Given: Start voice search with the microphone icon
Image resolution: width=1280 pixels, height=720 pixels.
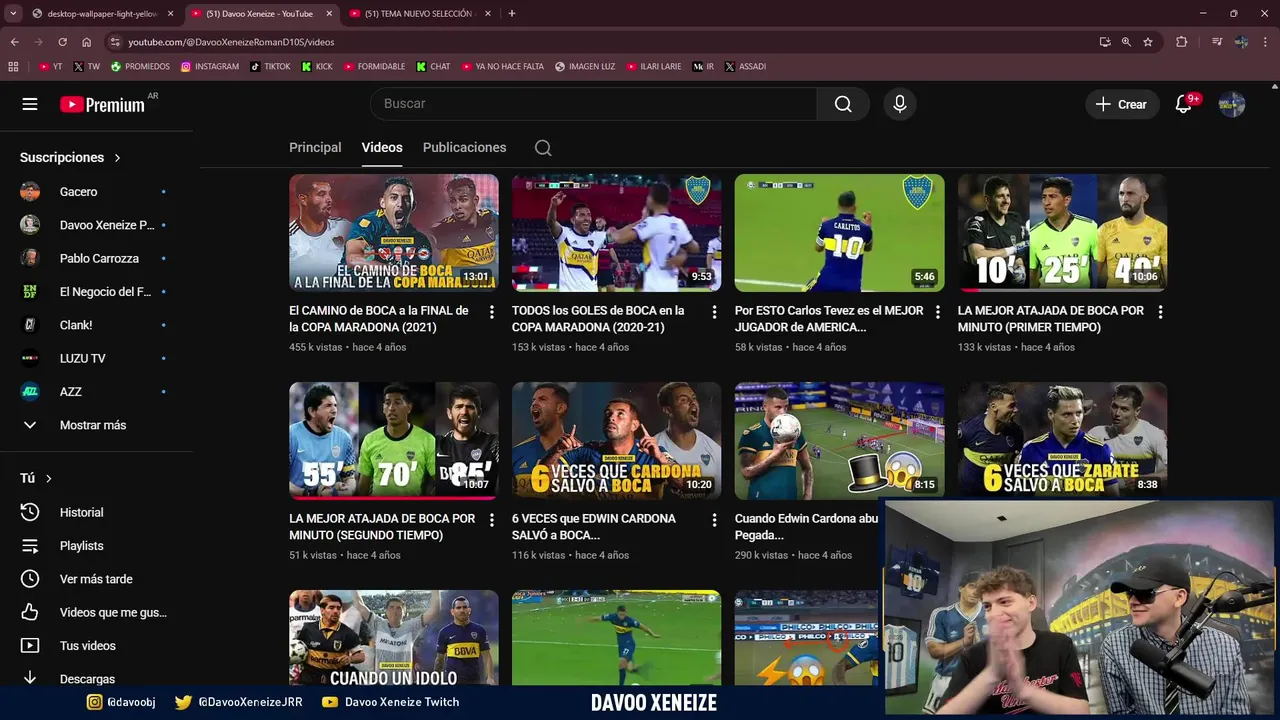Looking at the screenshot, I should pyautogui.click(x=900, y=104).
